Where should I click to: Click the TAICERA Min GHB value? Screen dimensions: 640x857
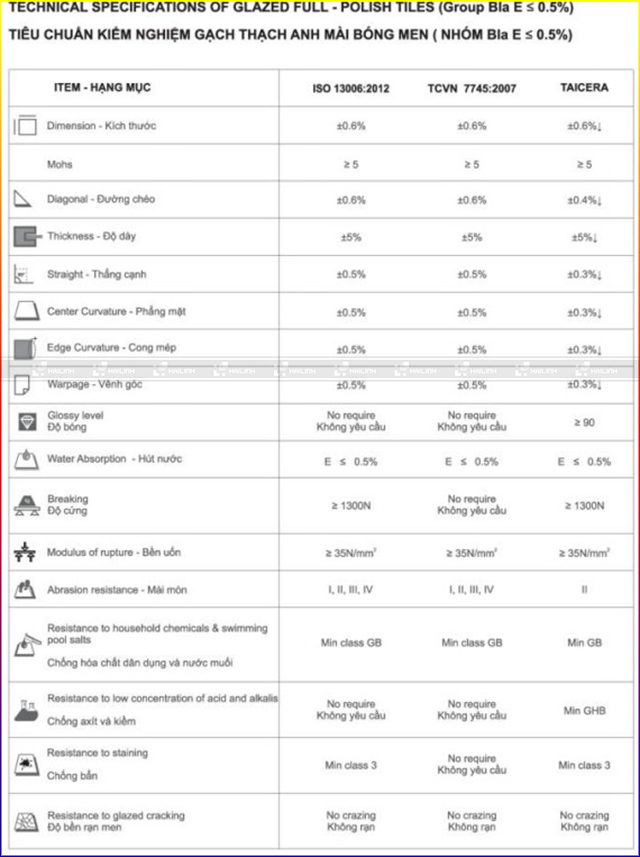(x=584, y=710)
